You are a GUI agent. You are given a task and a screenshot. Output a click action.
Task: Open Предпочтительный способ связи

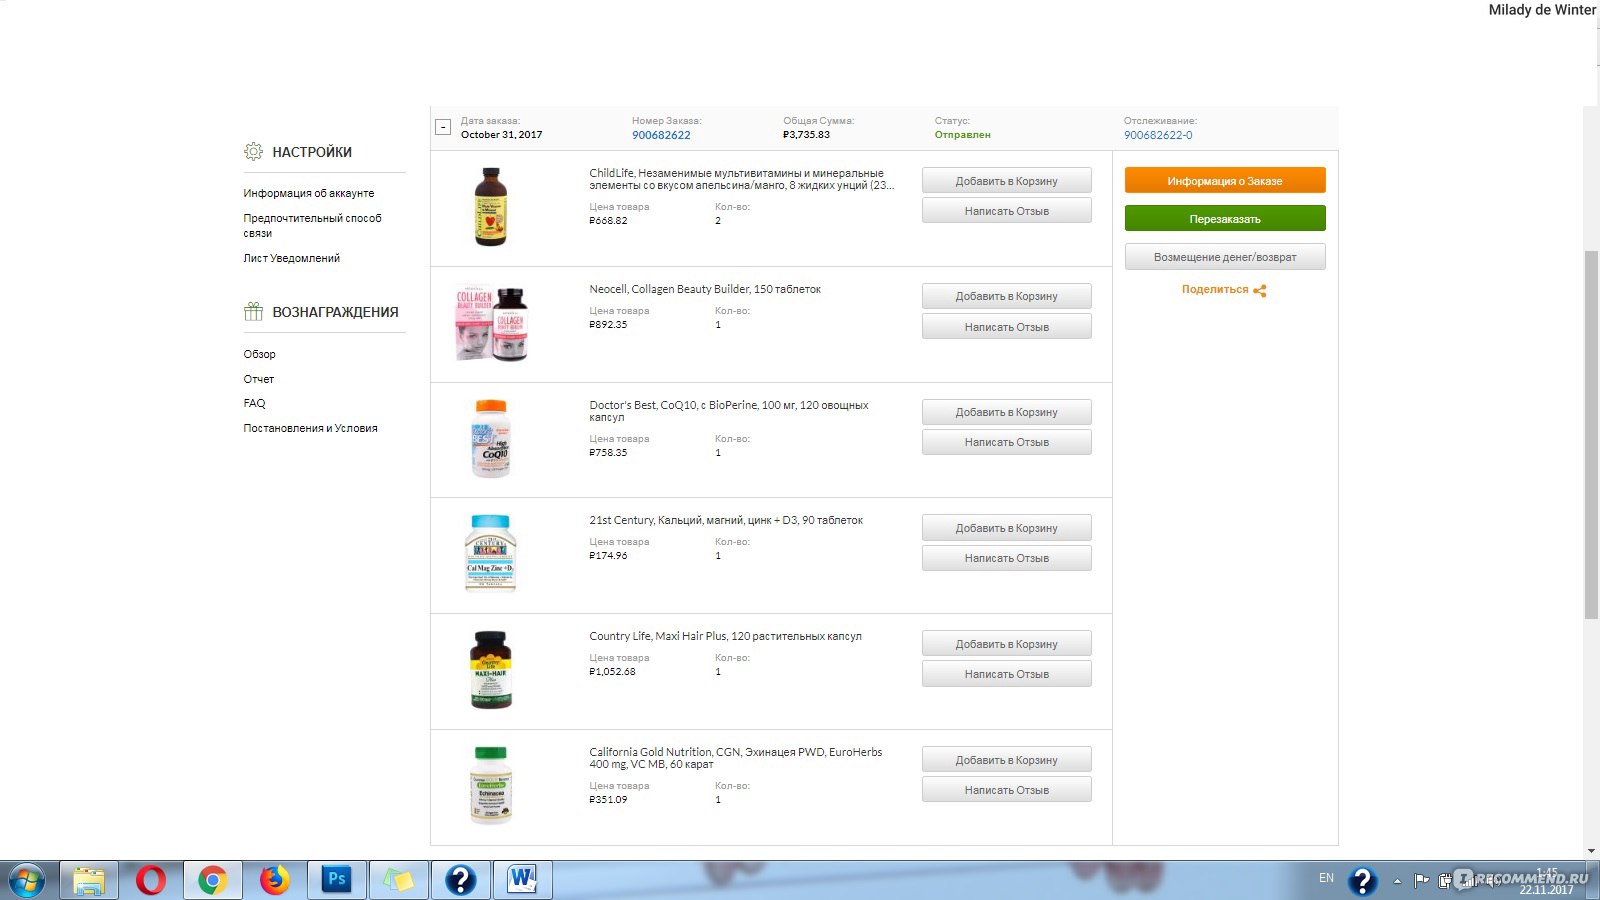pyautogui.click(x=312, y=225)
